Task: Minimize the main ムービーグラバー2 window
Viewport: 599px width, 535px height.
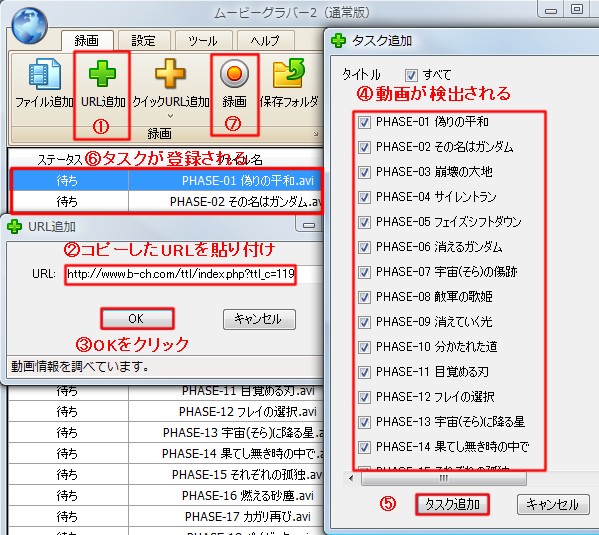Action: 550,10
